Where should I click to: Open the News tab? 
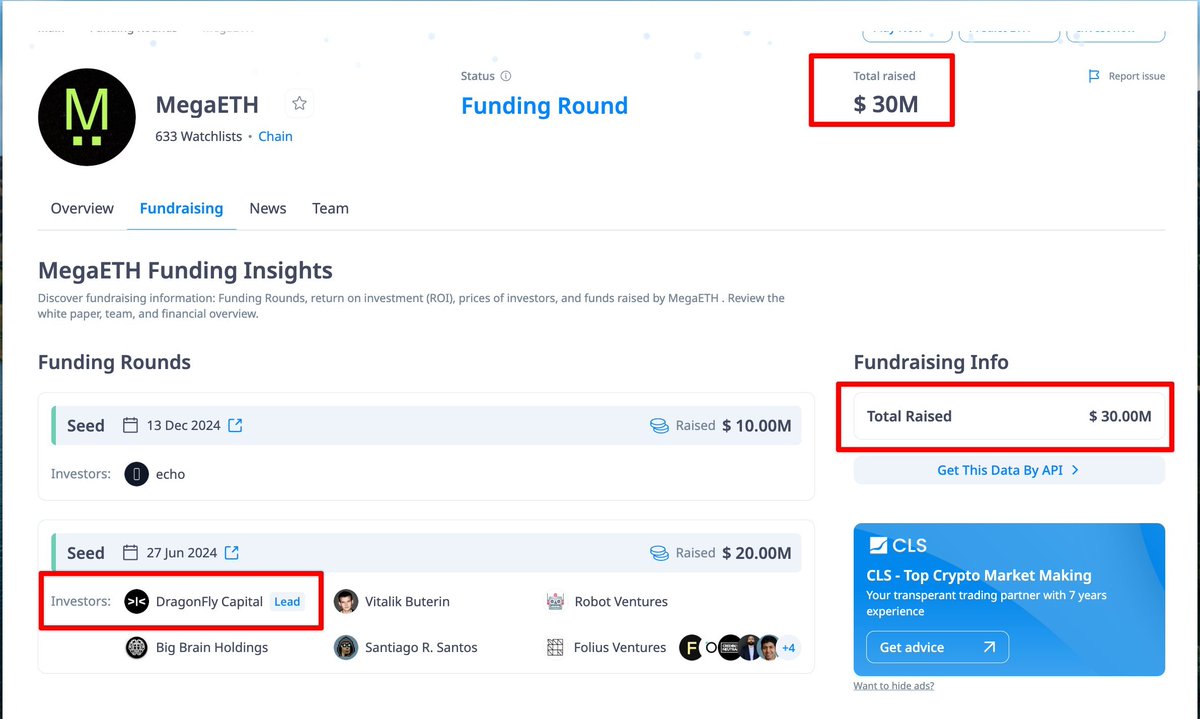point(268,208)
